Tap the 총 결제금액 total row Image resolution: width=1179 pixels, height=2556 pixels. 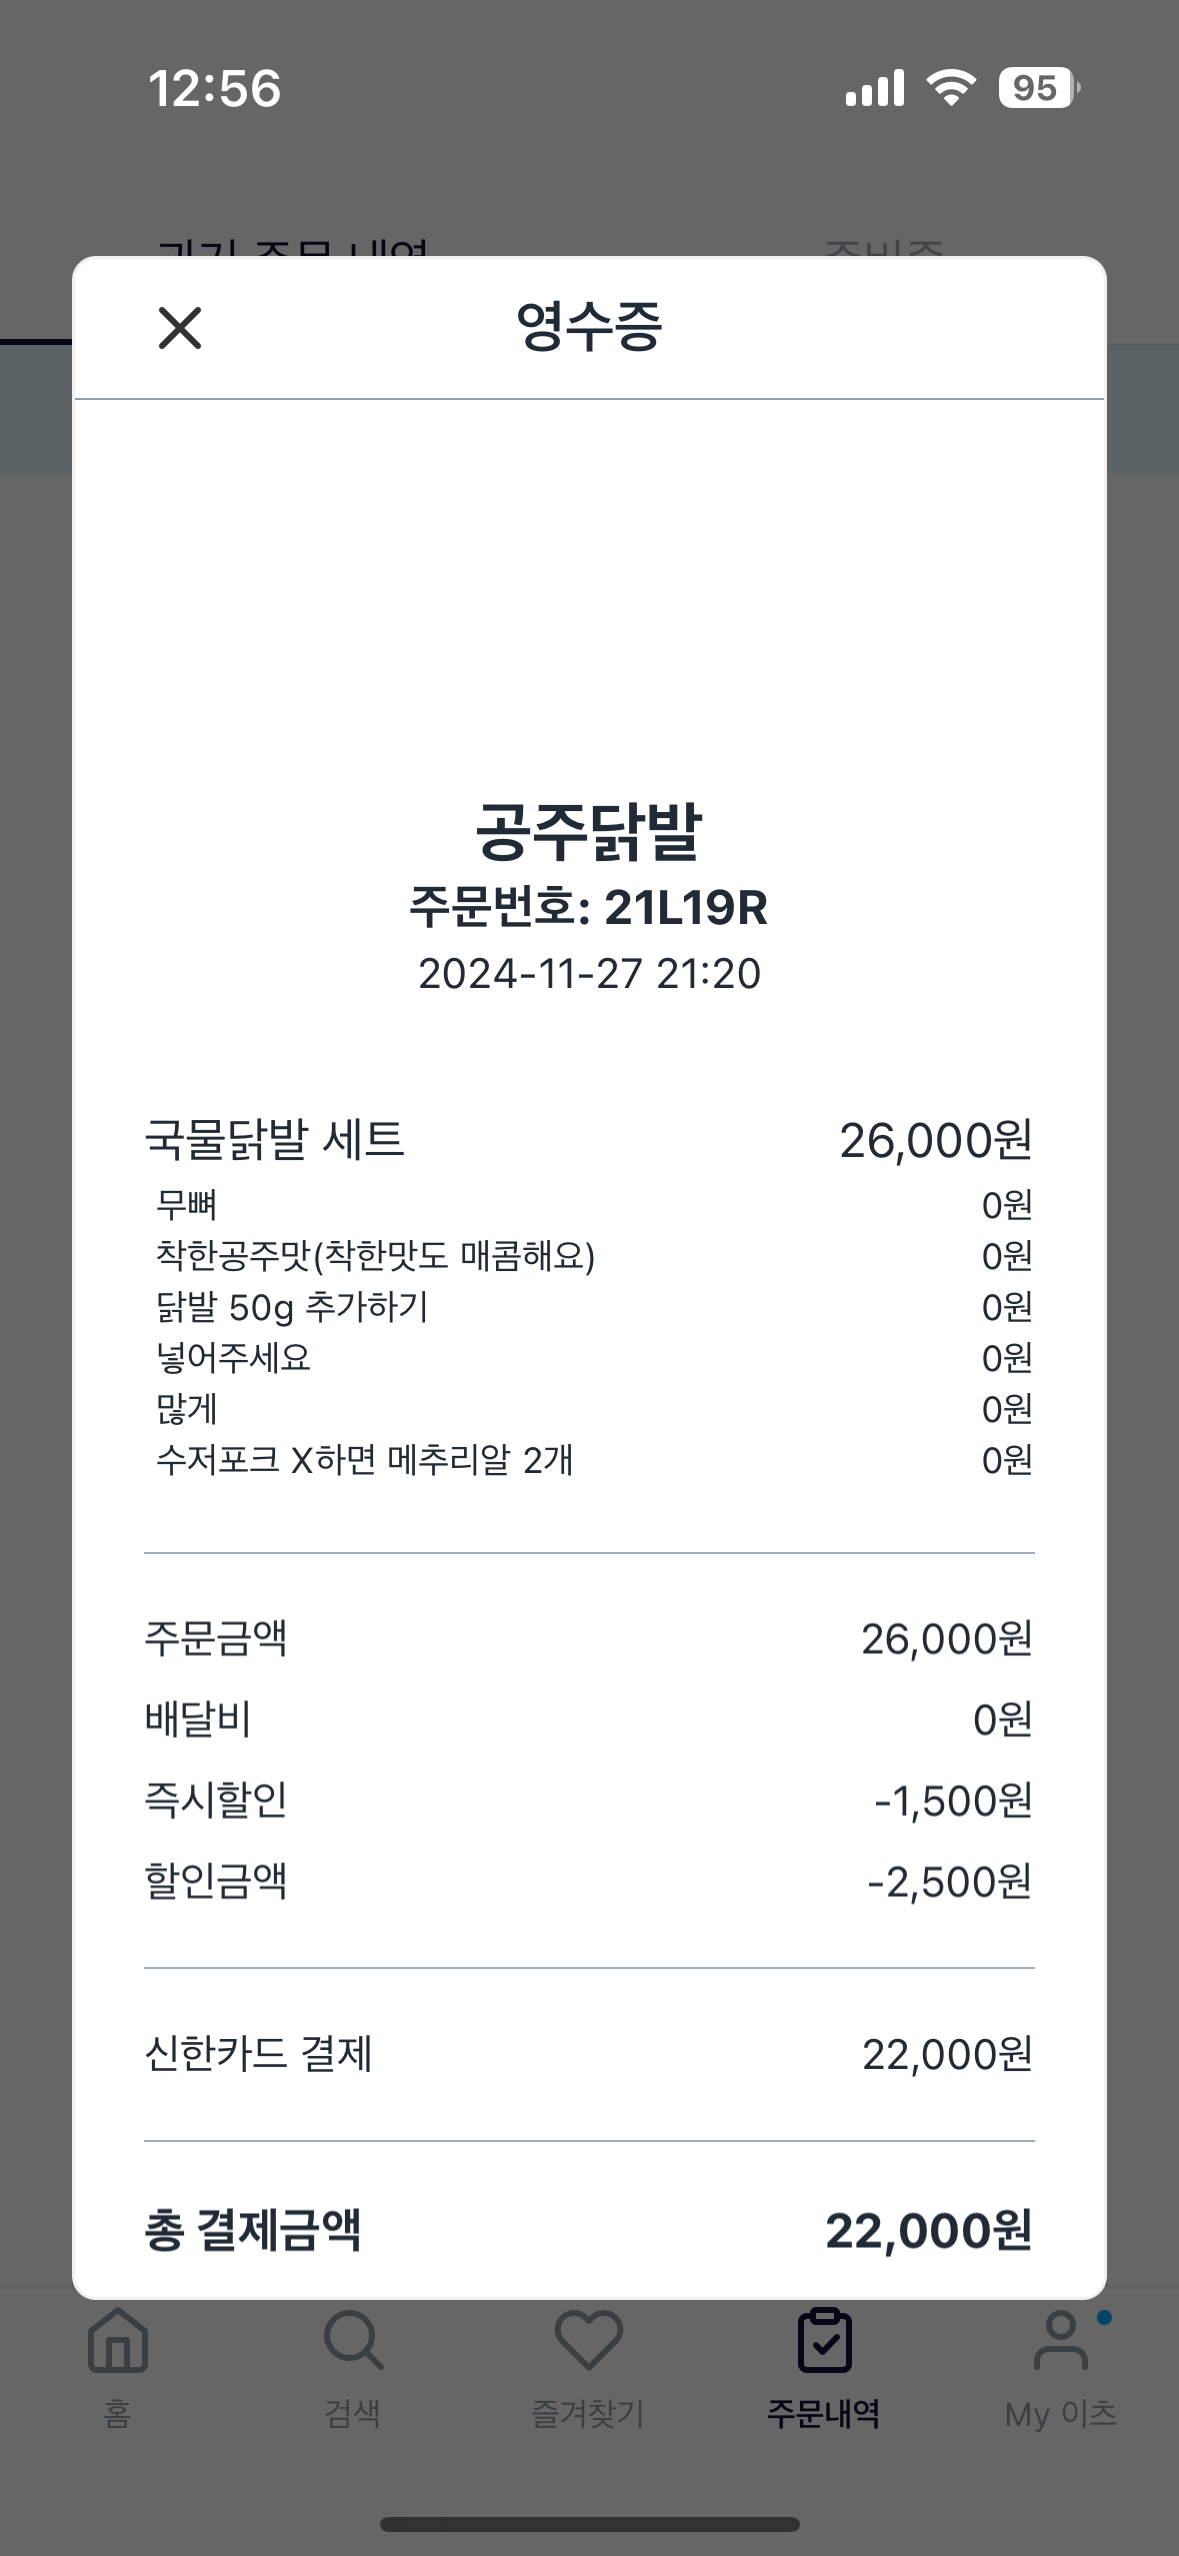pos(589,2230)
